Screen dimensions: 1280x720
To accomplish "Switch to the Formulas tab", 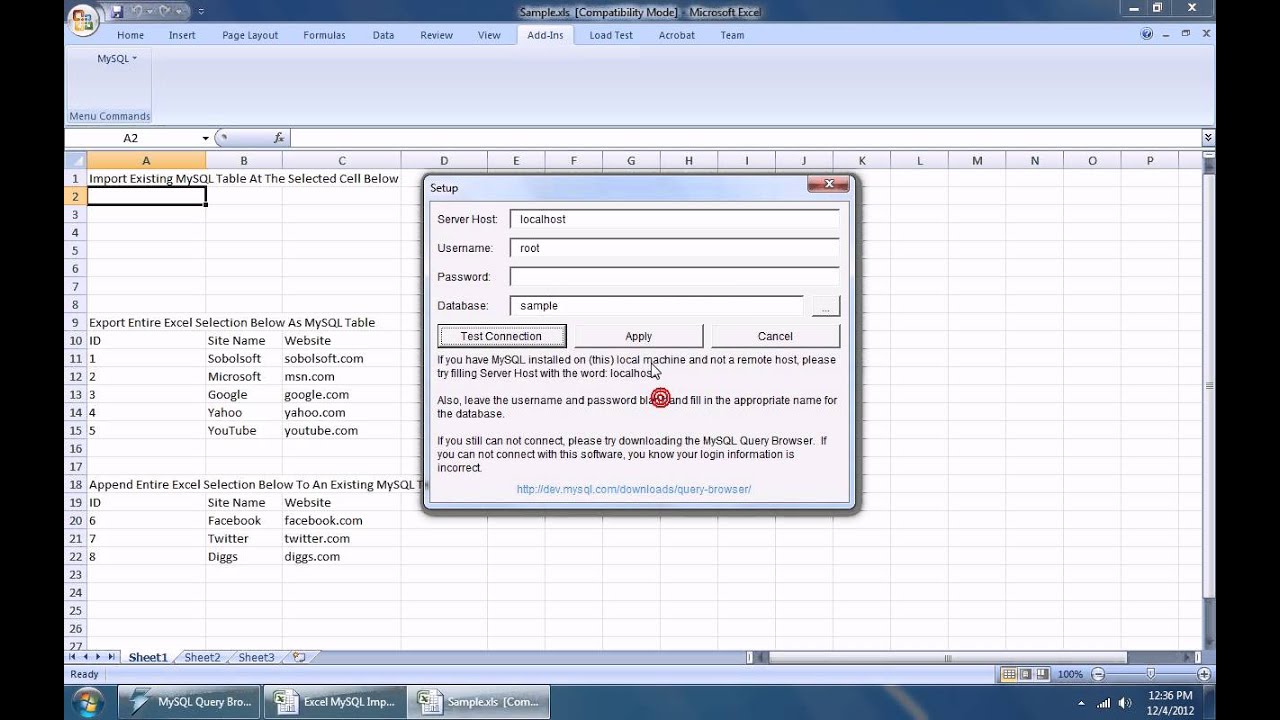I will 324,35.
